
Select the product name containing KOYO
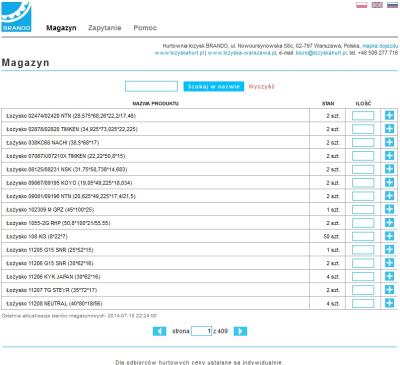point(69,183)
